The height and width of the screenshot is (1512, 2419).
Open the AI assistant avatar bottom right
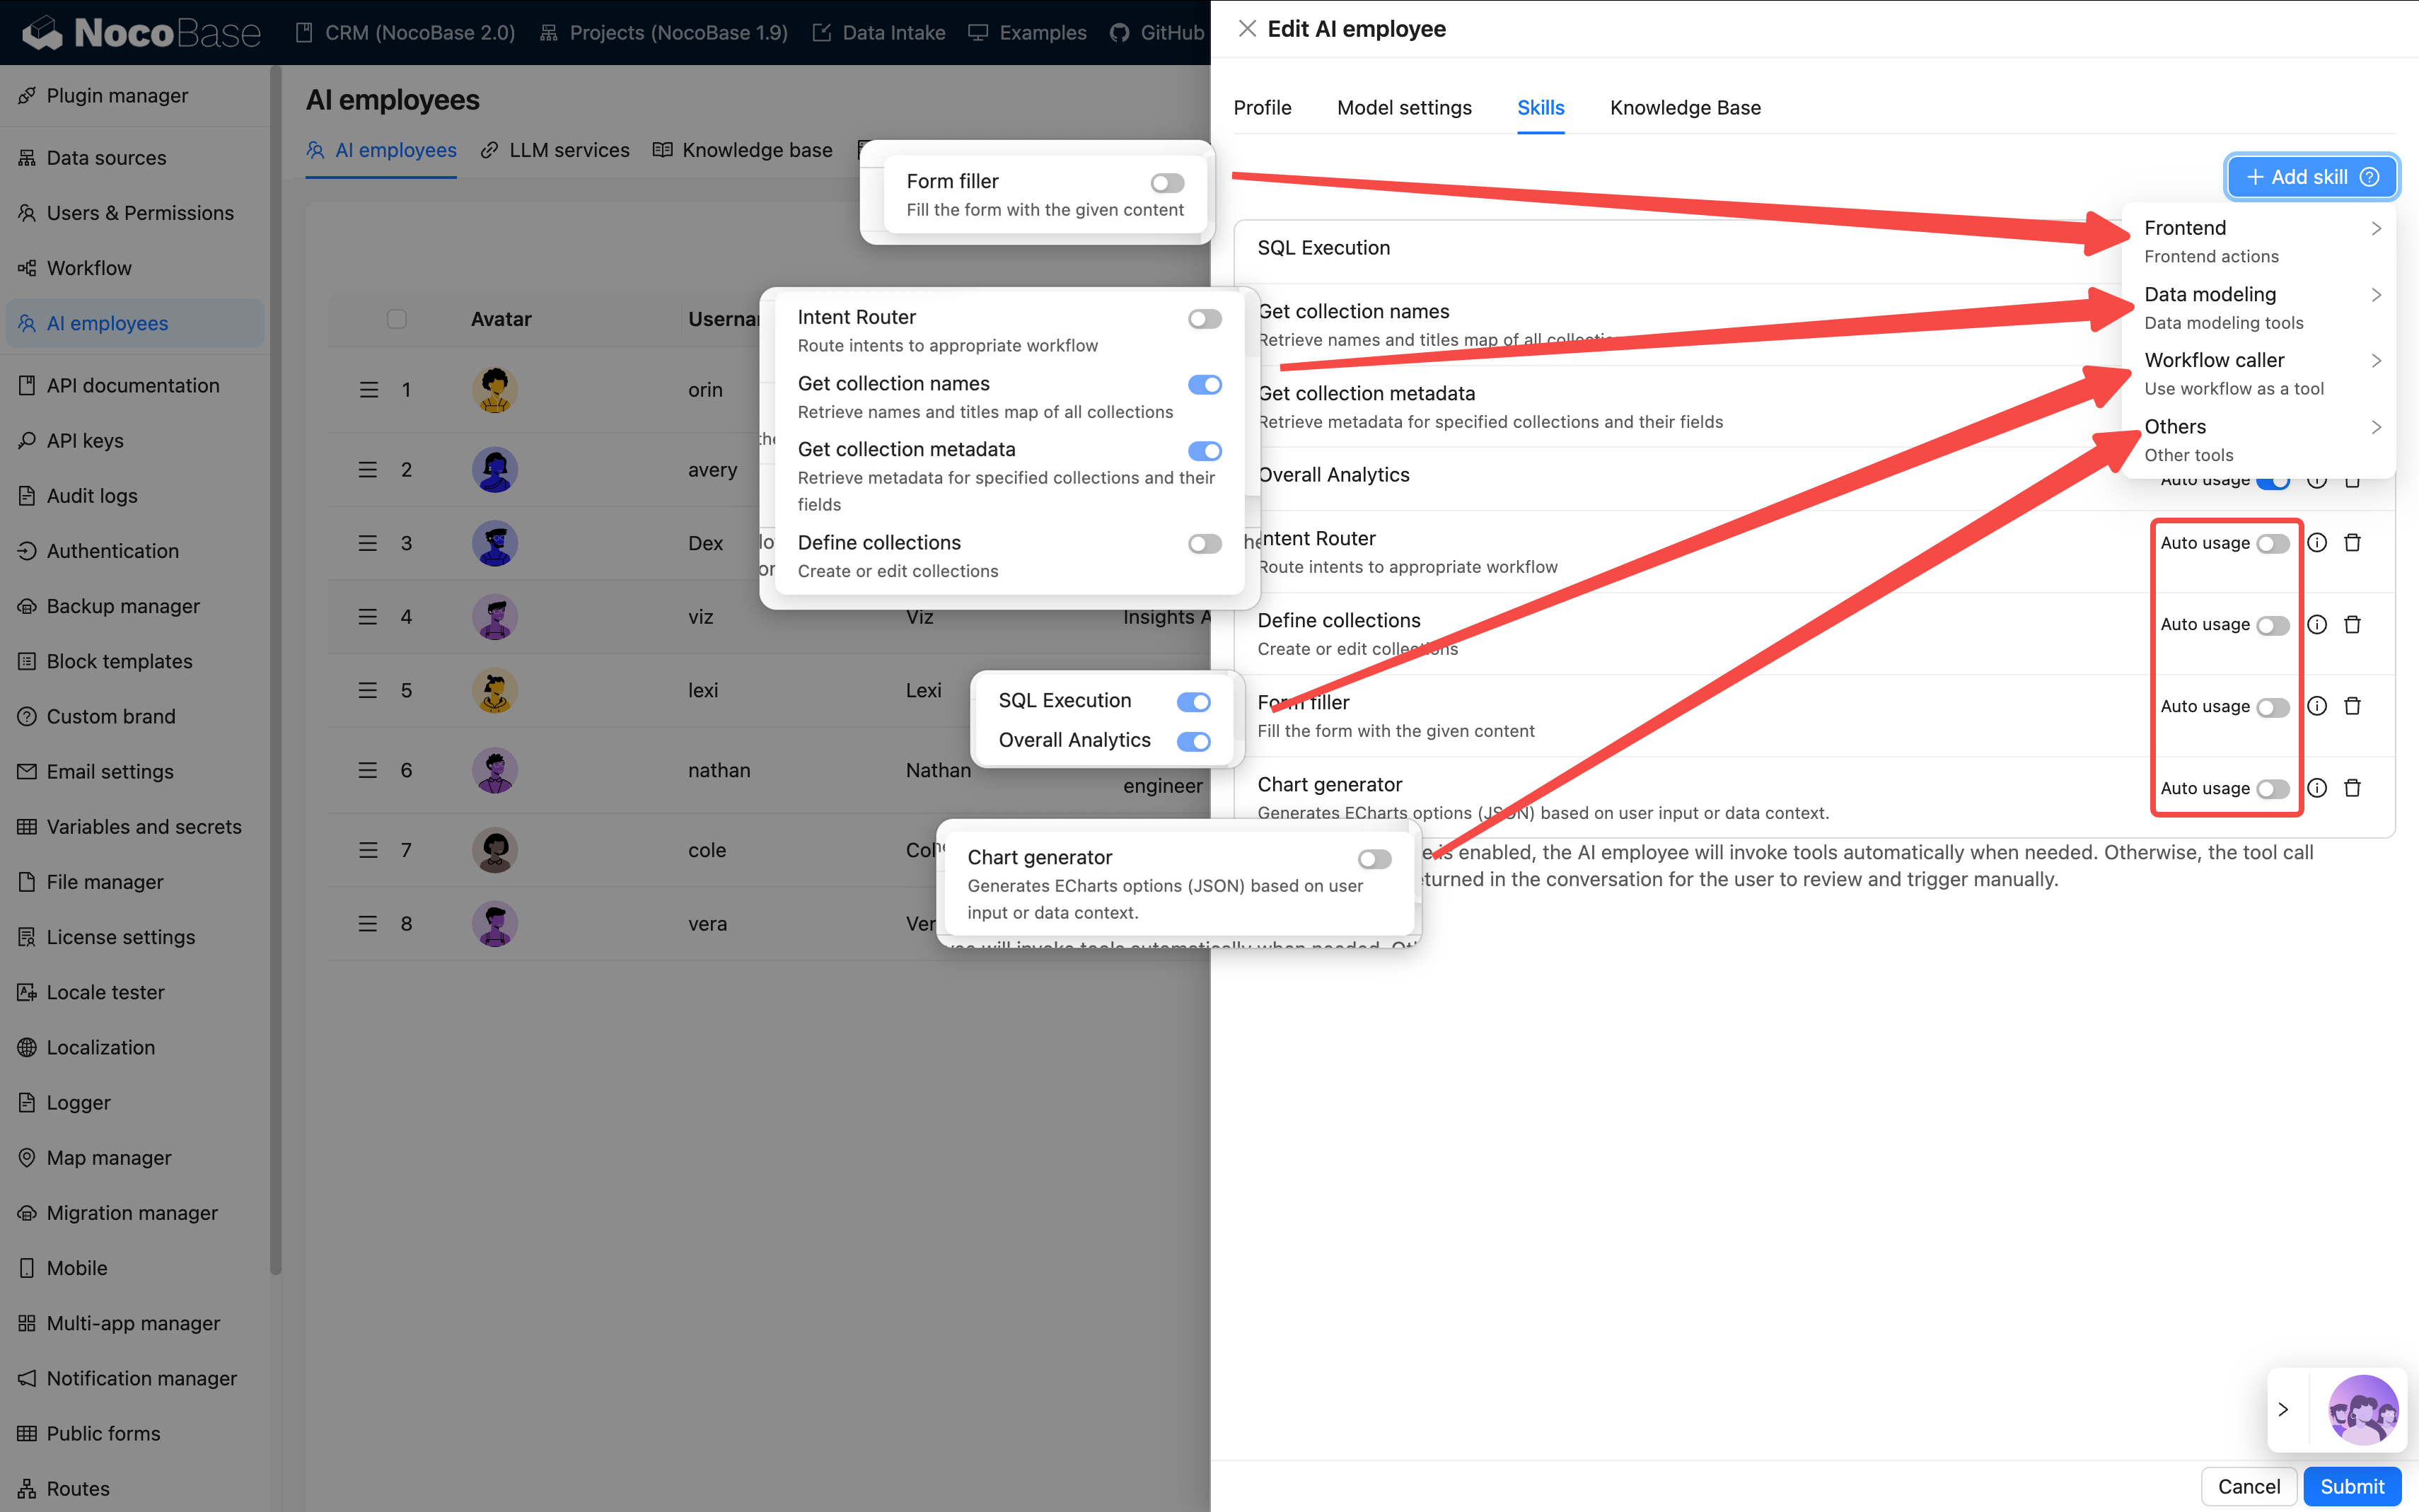click(2363, 1409)
